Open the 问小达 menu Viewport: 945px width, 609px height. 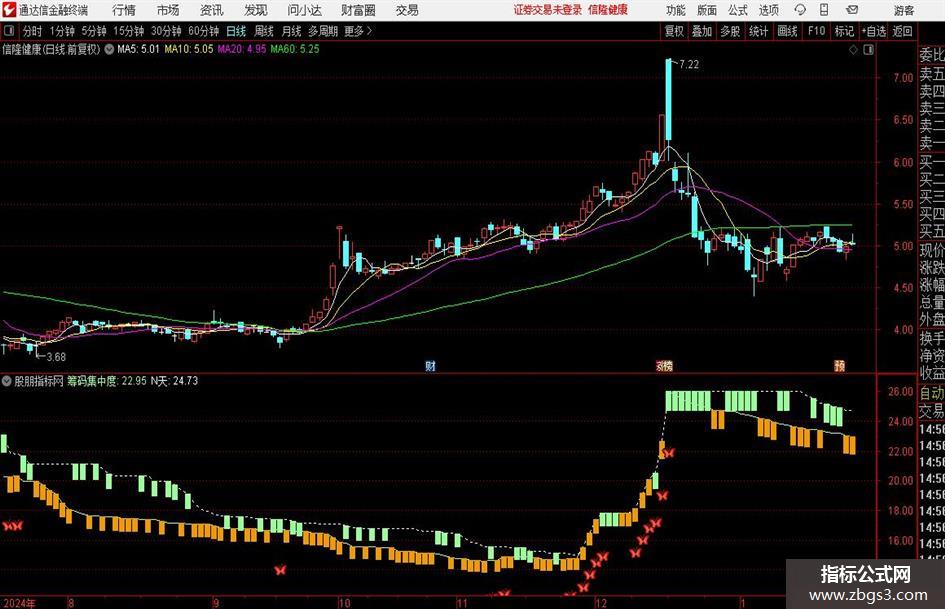[304, 10]
